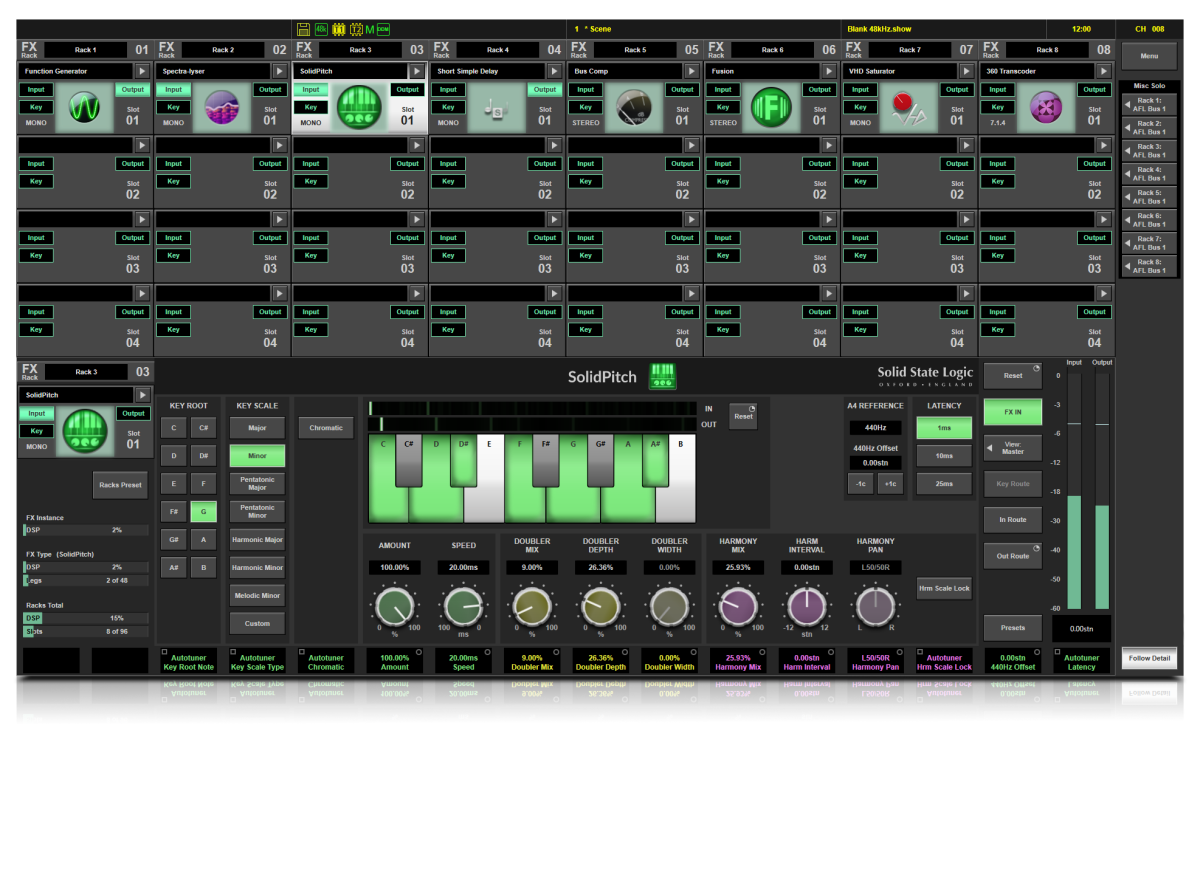
Task: Open SolidPitch dropdown in detail panel
Action: point(142,395)
